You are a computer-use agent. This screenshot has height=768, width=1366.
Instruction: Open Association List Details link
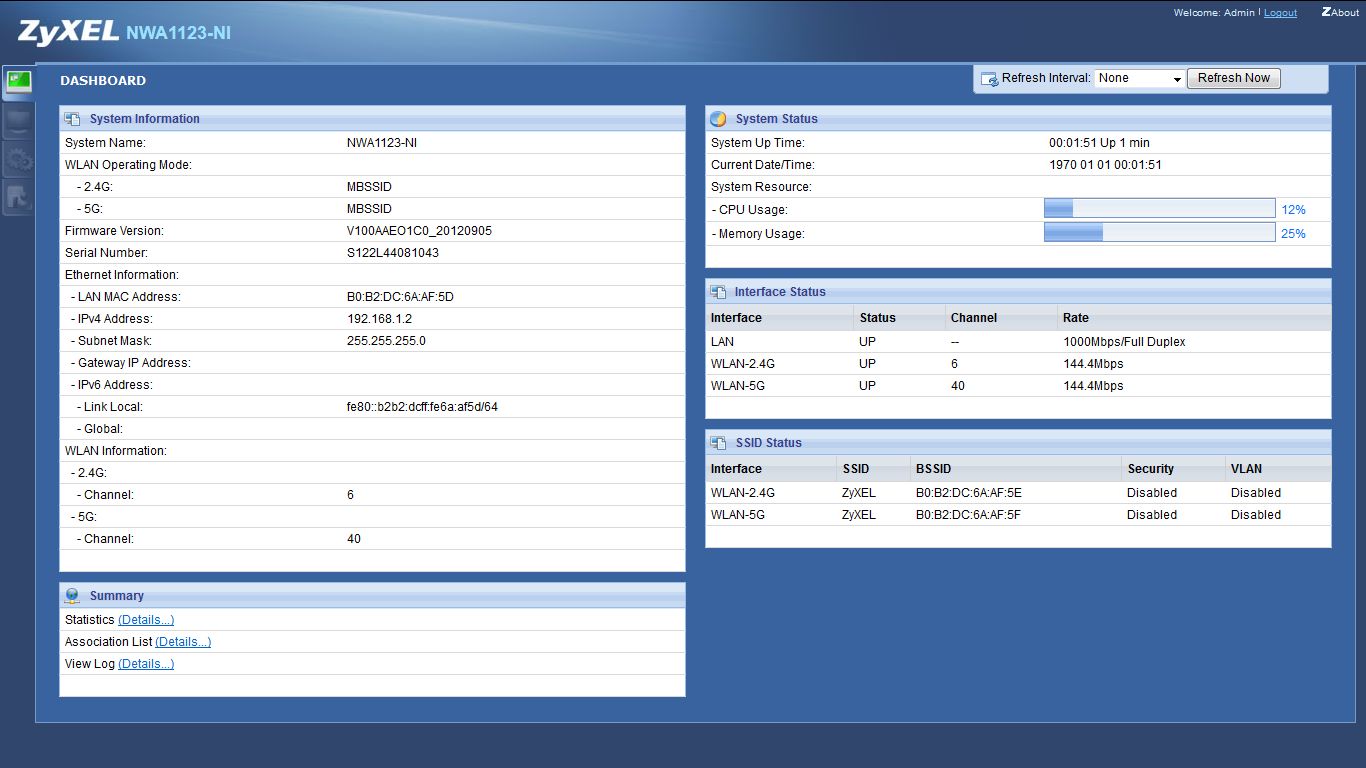pyautogui.click(x=183, y=642)
